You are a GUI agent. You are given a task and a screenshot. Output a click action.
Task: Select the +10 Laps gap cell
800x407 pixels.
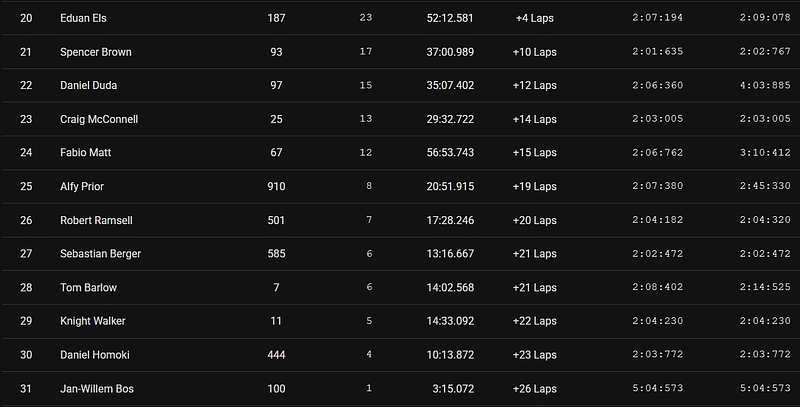535,52
